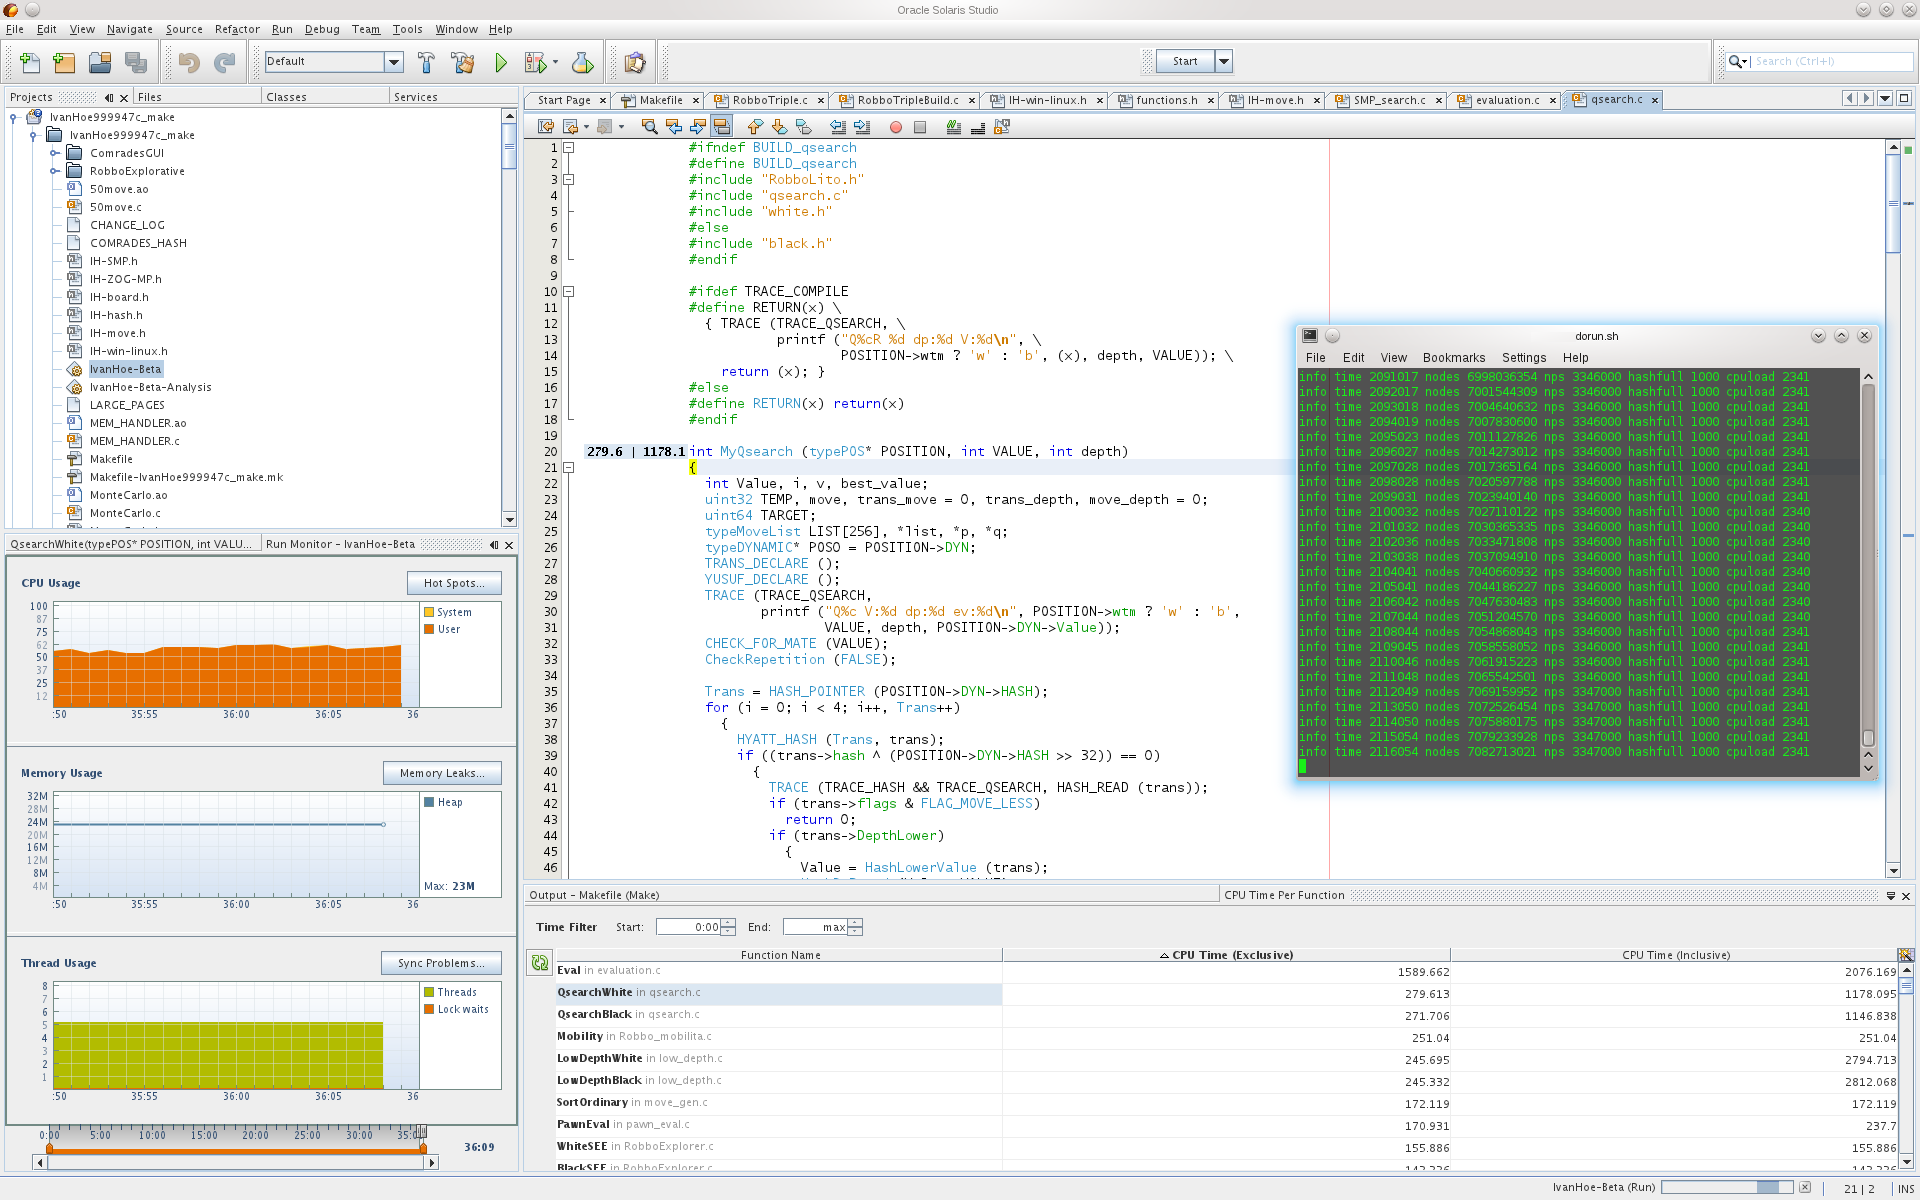Screen dimensions: 1920x1200
Task: Open the Debug menu
Action: [322, 29]
